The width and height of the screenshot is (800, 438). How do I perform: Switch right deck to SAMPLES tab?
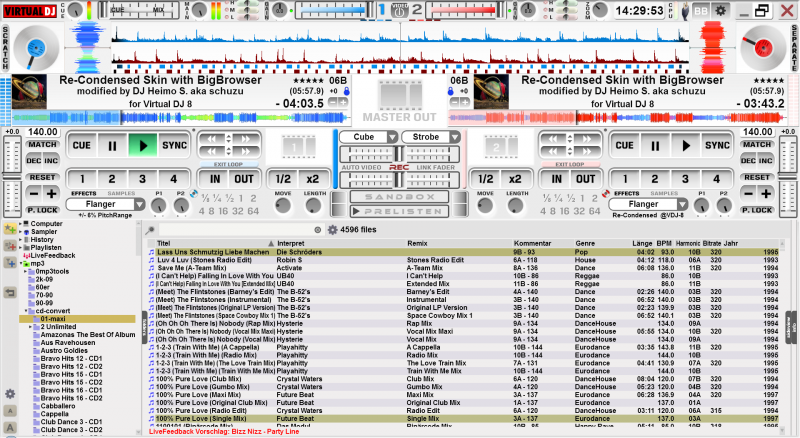tap(664, 194)
